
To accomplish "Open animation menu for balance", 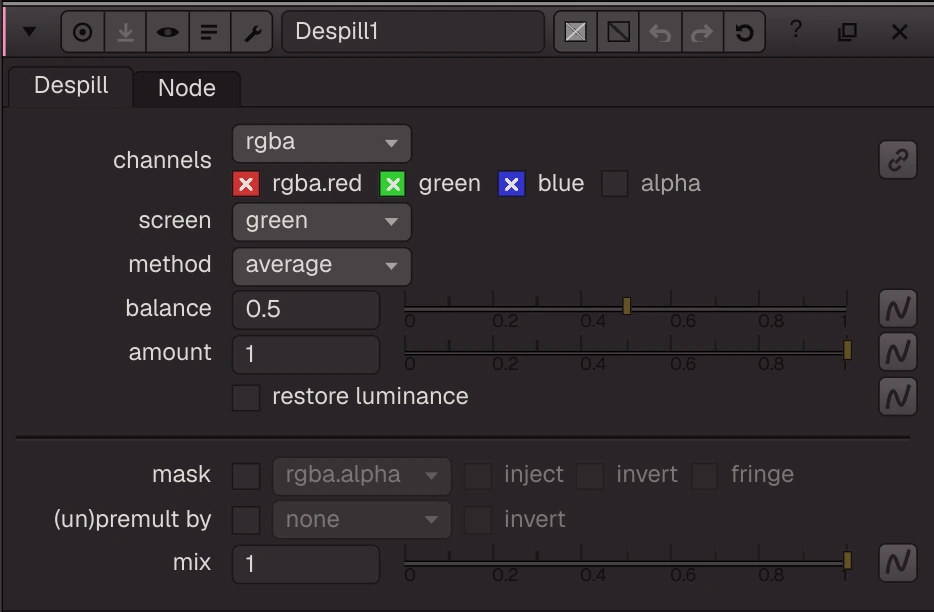I will (898, 309).
